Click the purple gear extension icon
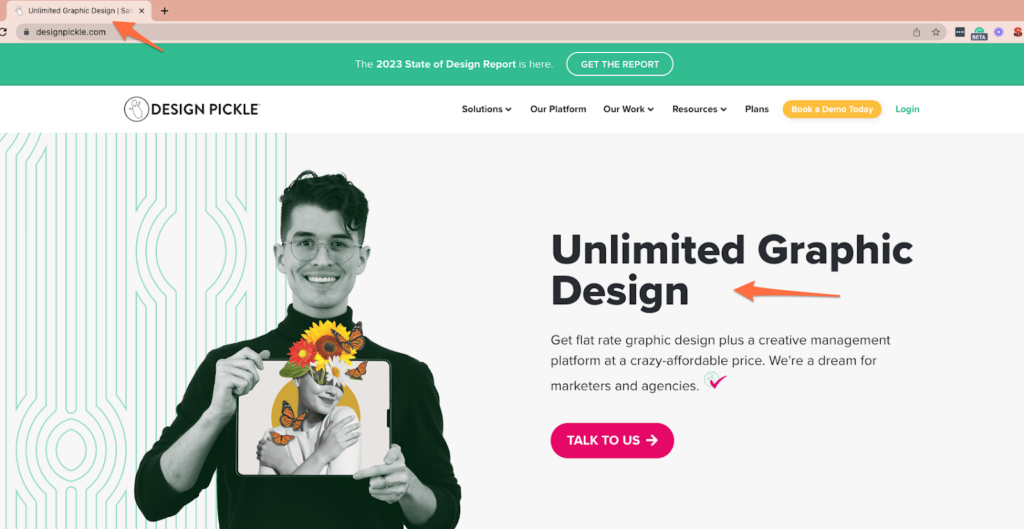Image resolution: width=1024 pixels, height=529 pixels. (999, 32)
